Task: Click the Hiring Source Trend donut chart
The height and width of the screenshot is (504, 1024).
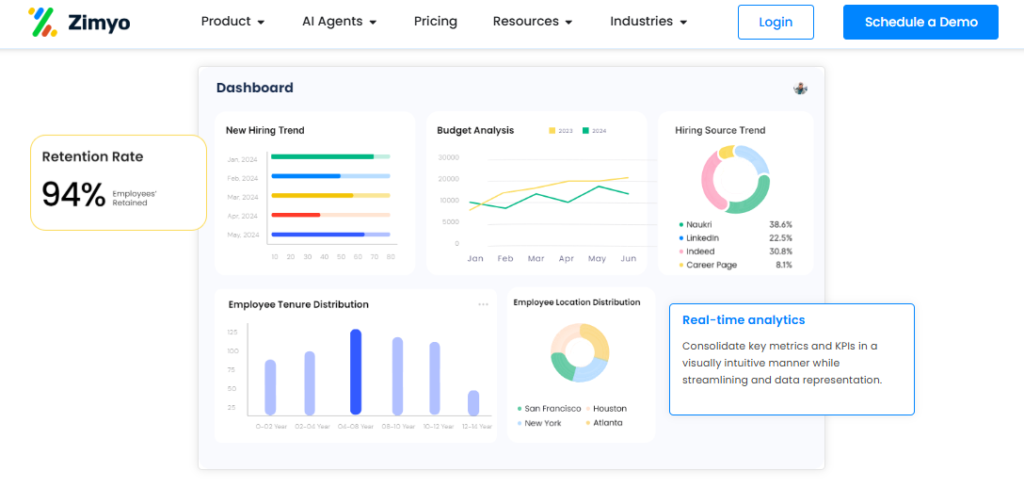Action: point(735,180)
